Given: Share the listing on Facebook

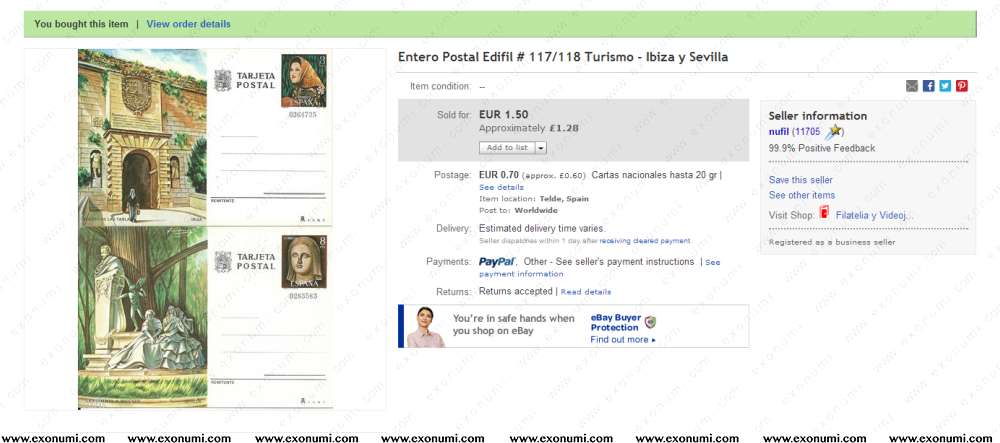Looking at the screenshot, I should [929, 85].
